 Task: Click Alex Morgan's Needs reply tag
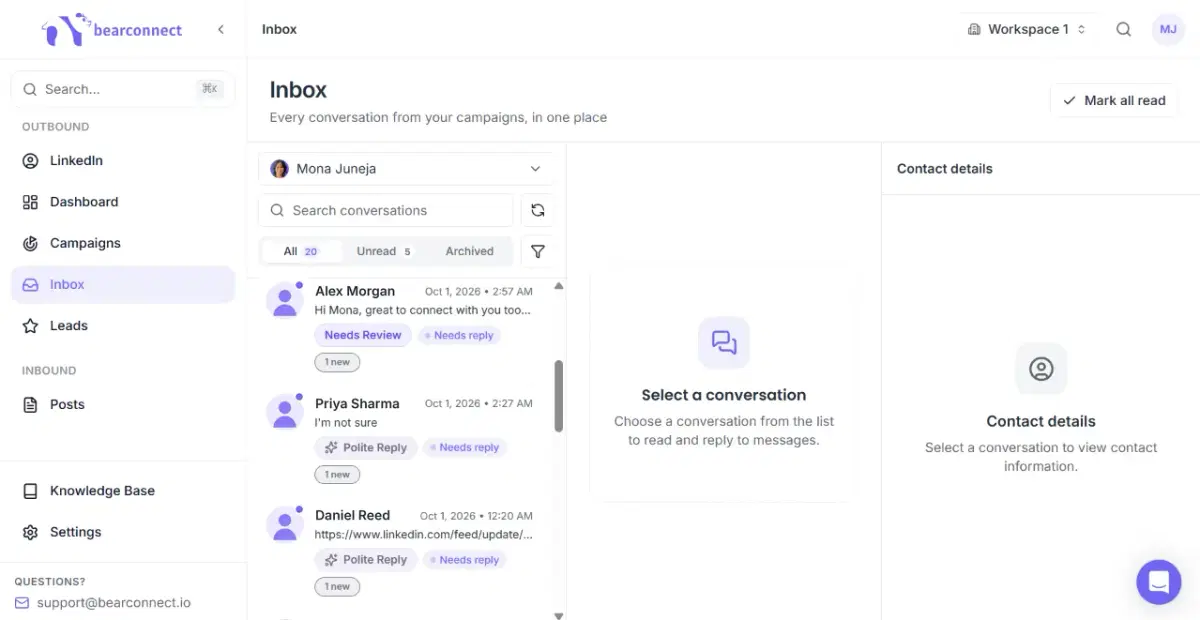point(460,336)
